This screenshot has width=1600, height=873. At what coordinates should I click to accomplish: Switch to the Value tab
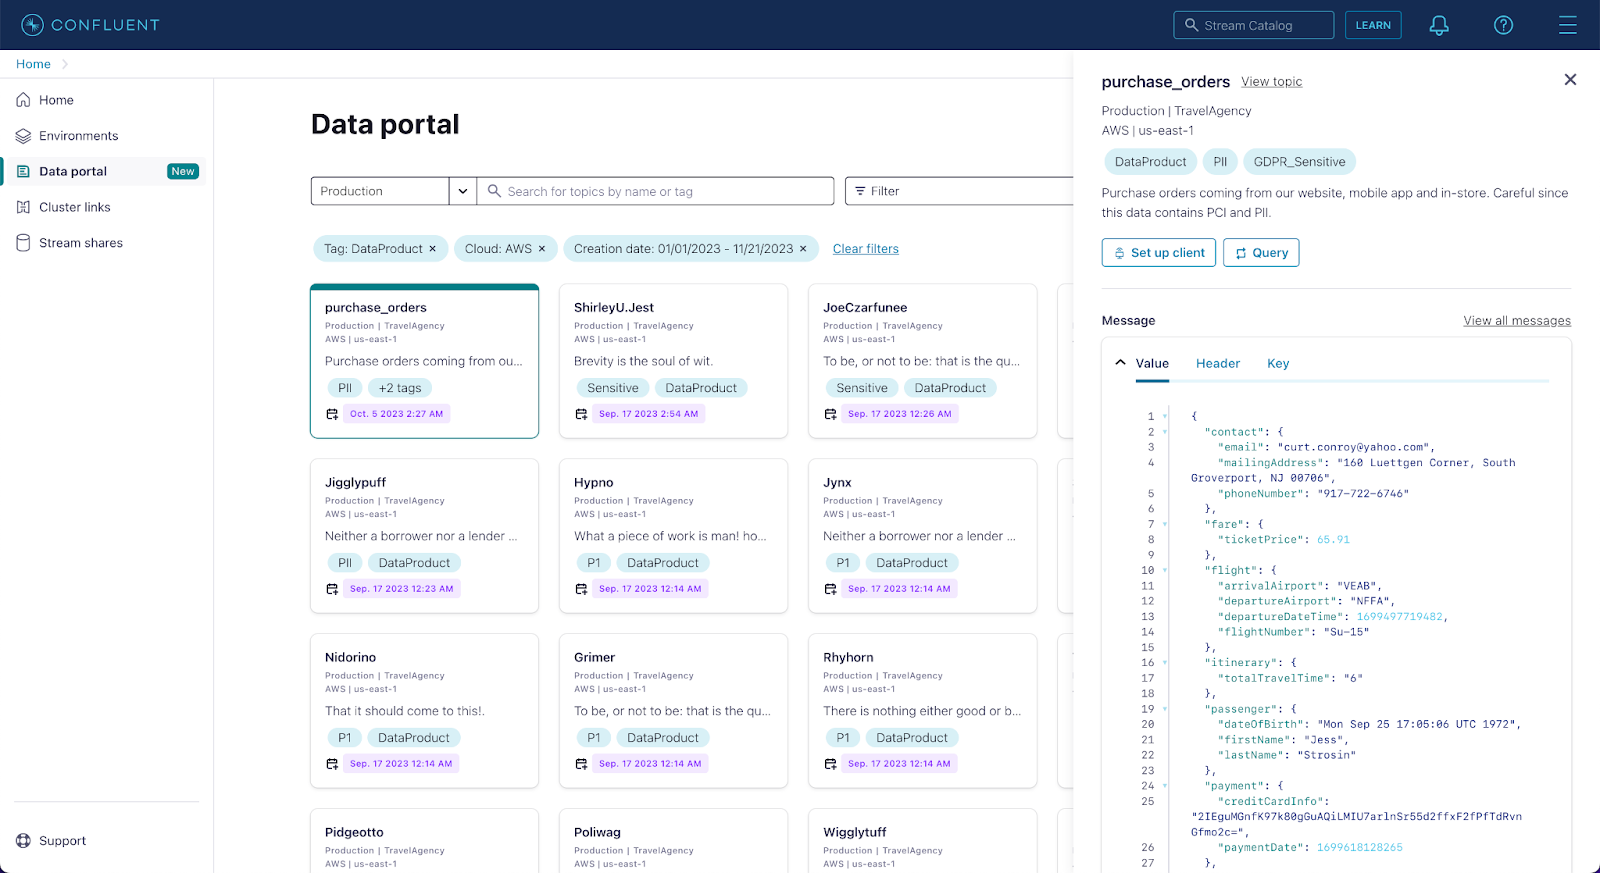click(1152, 364)
